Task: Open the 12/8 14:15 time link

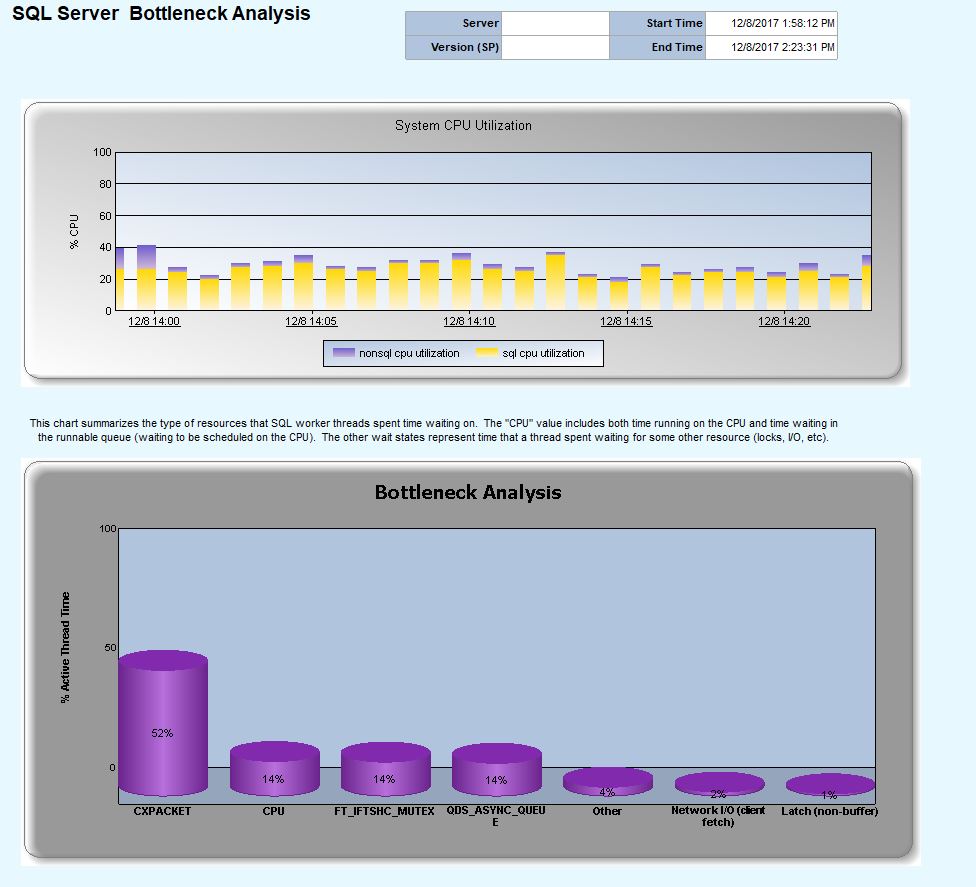Action: coord(626,321)
